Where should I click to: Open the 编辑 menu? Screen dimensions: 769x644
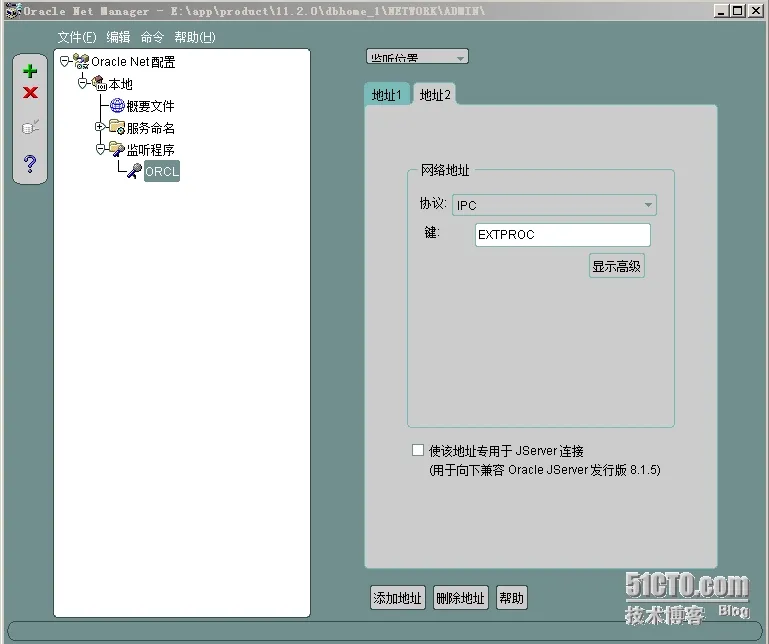tap(118, 37)
